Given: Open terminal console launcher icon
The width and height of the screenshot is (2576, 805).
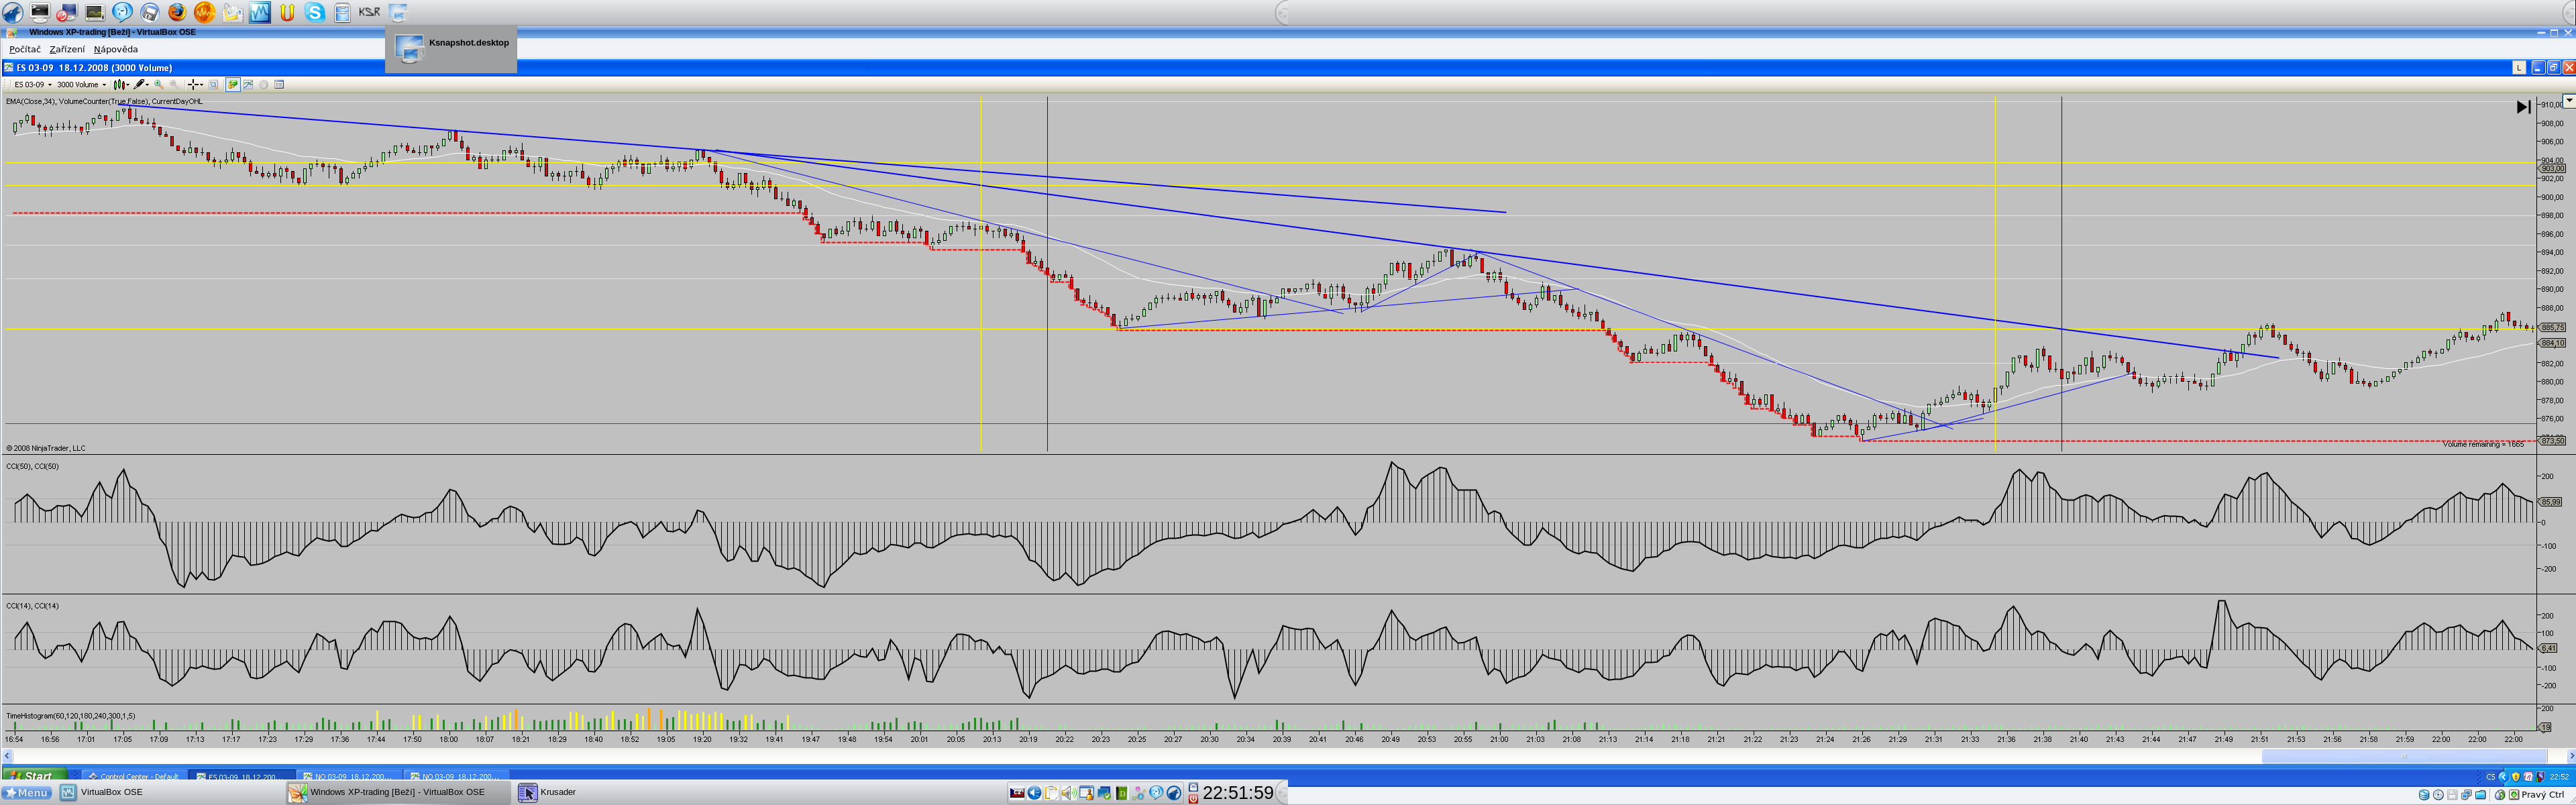Looking at the screenshot, I should pos(40,12).
